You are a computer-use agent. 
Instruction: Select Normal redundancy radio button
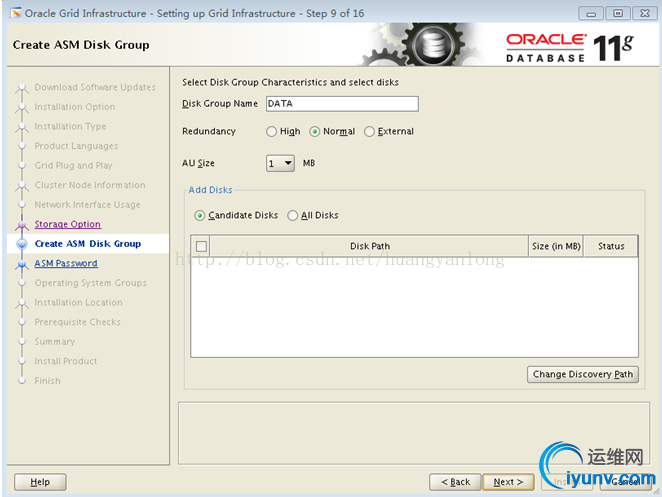(x=315, y=132)
